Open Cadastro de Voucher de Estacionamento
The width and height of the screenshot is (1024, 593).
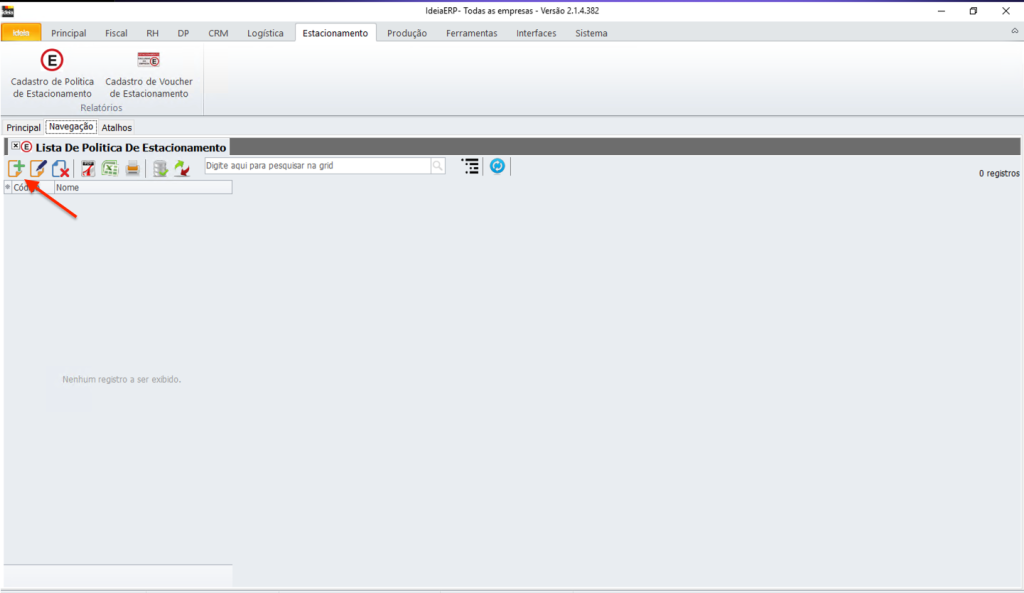tap(149, 73)
